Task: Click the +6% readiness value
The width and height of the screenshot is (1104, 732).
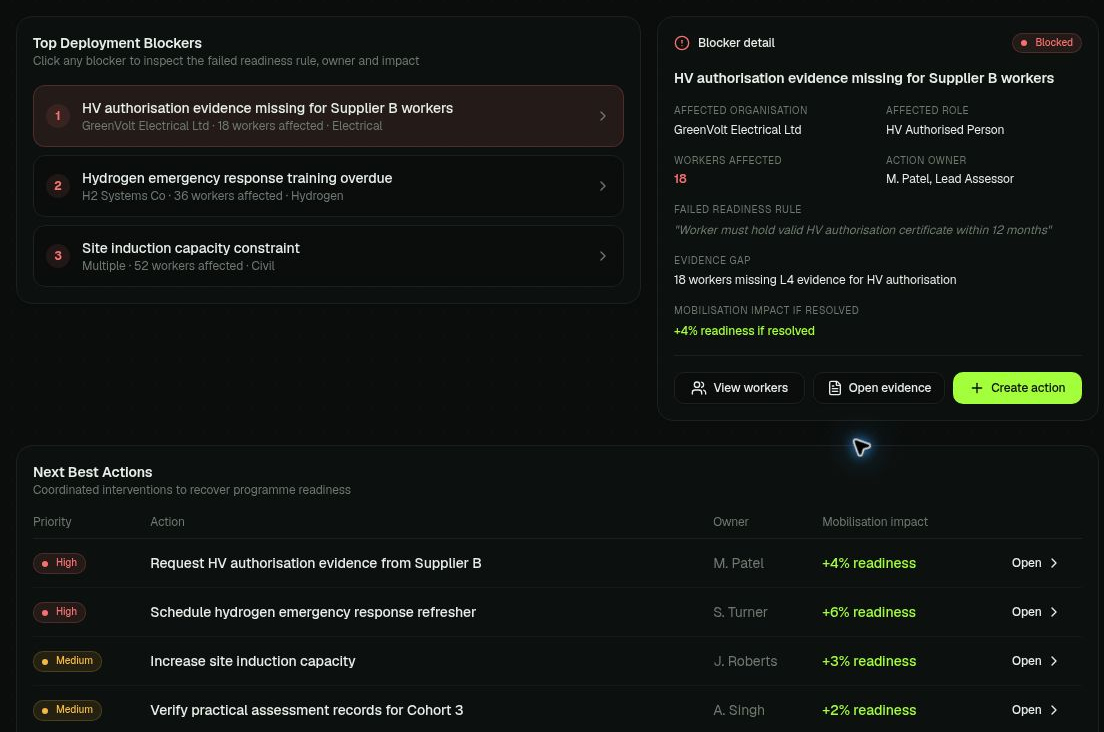Action: tap(869, 612)
